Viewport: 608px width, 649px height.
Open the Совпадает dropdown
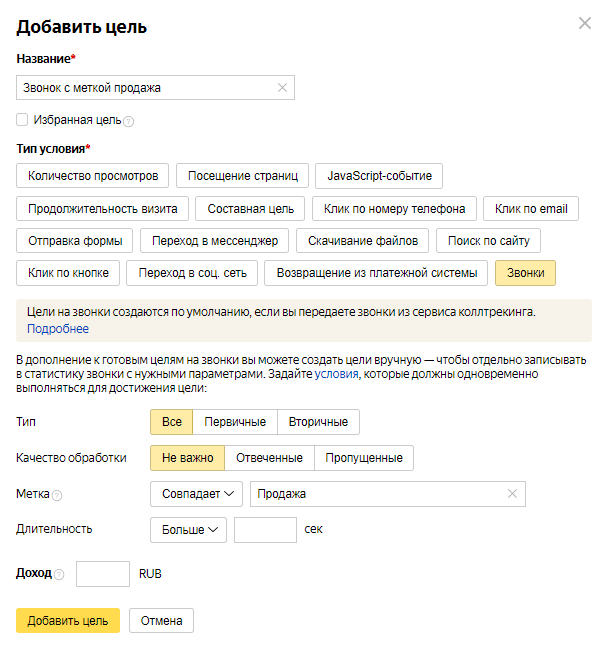click(x=197, y=494)
